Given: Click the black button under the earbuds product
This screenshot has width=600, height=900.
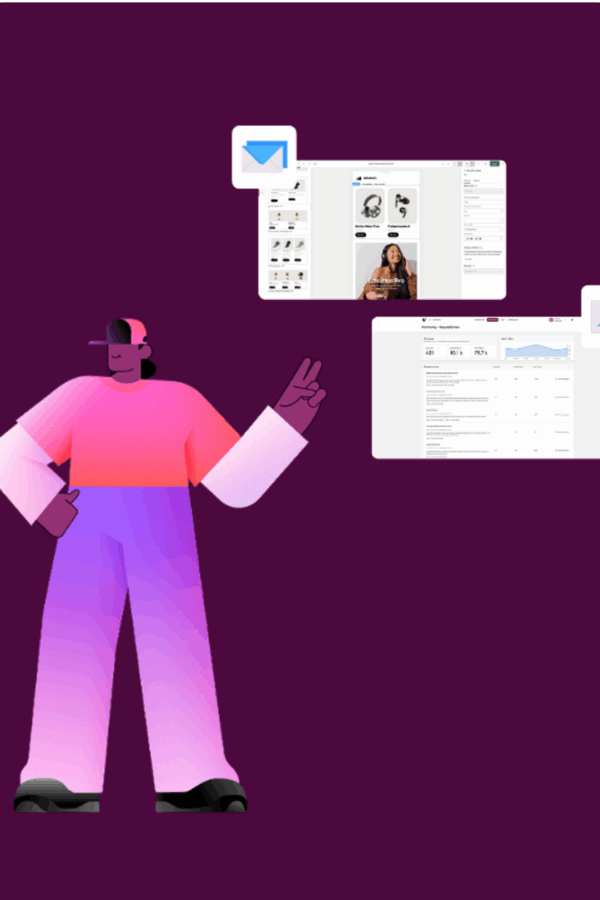Looking at the screenshot, I should pos(393,235).
